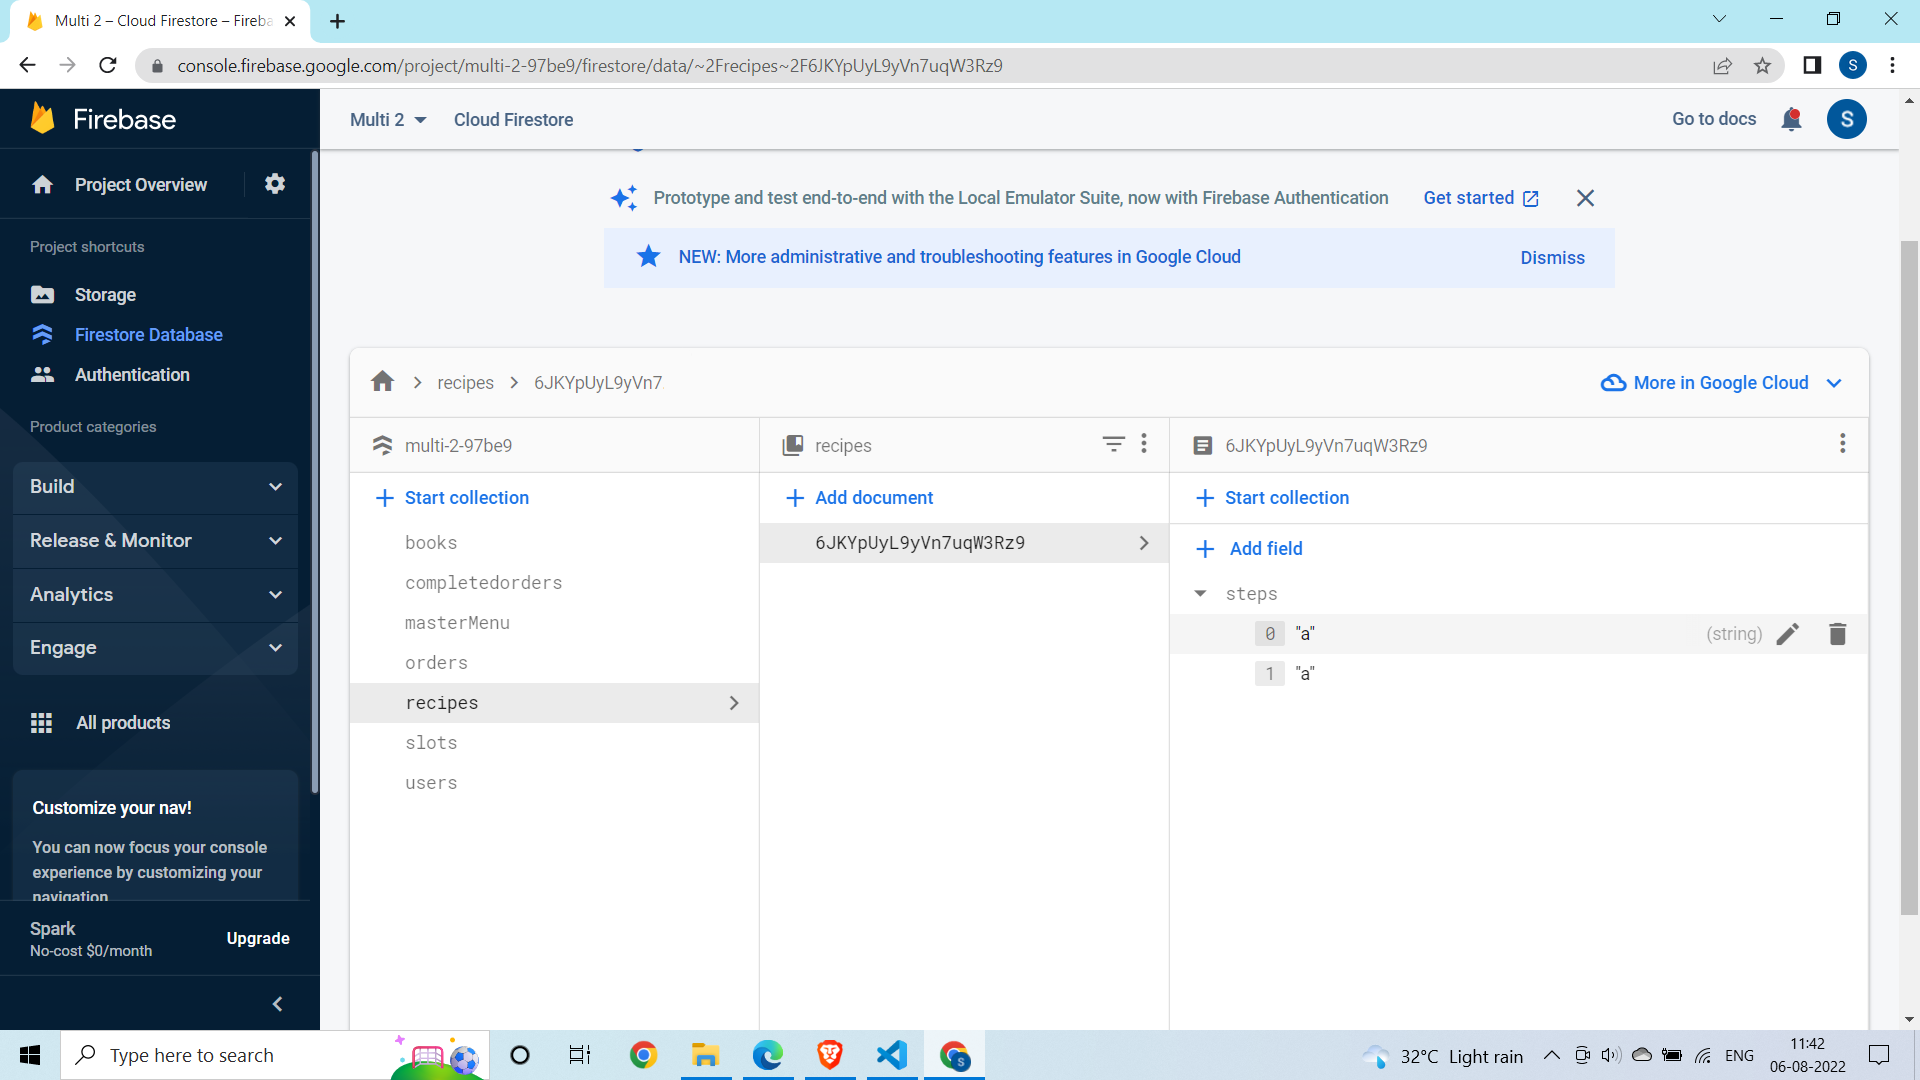The width and height of the screenshot is (1920, 1080).
Task: Select the recipes collection in list
Action: 442,703
